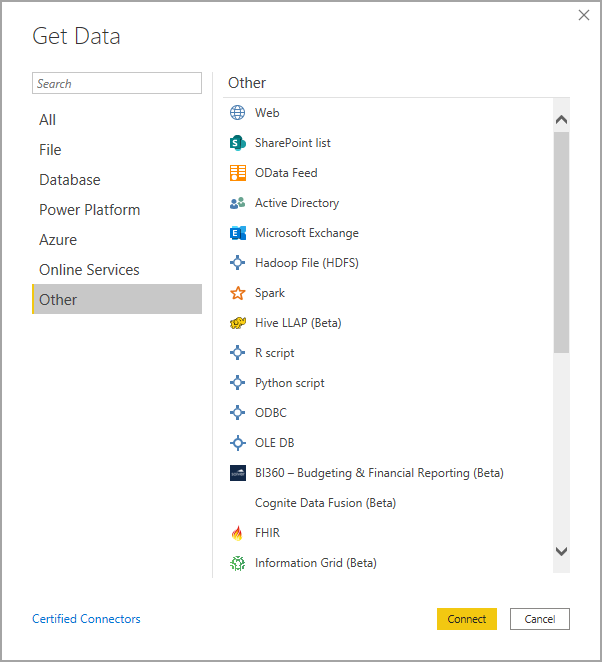Select the Spark star icon
602x662 pixels.
[237, 293]
